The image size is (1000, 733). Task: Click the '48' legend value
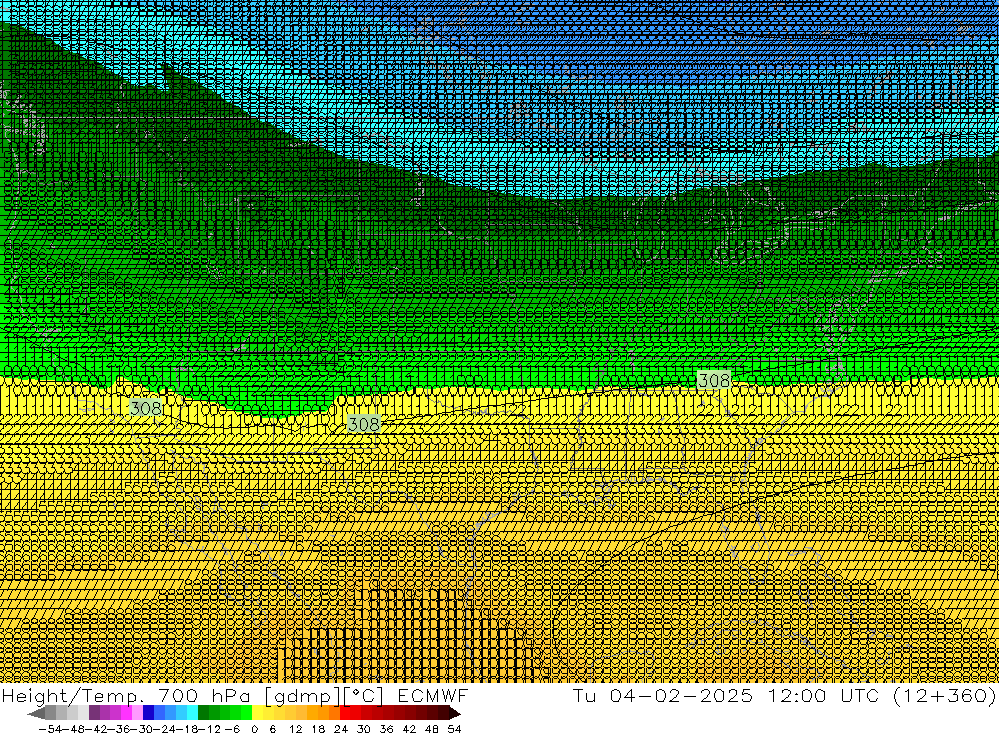tap(432, 729)
